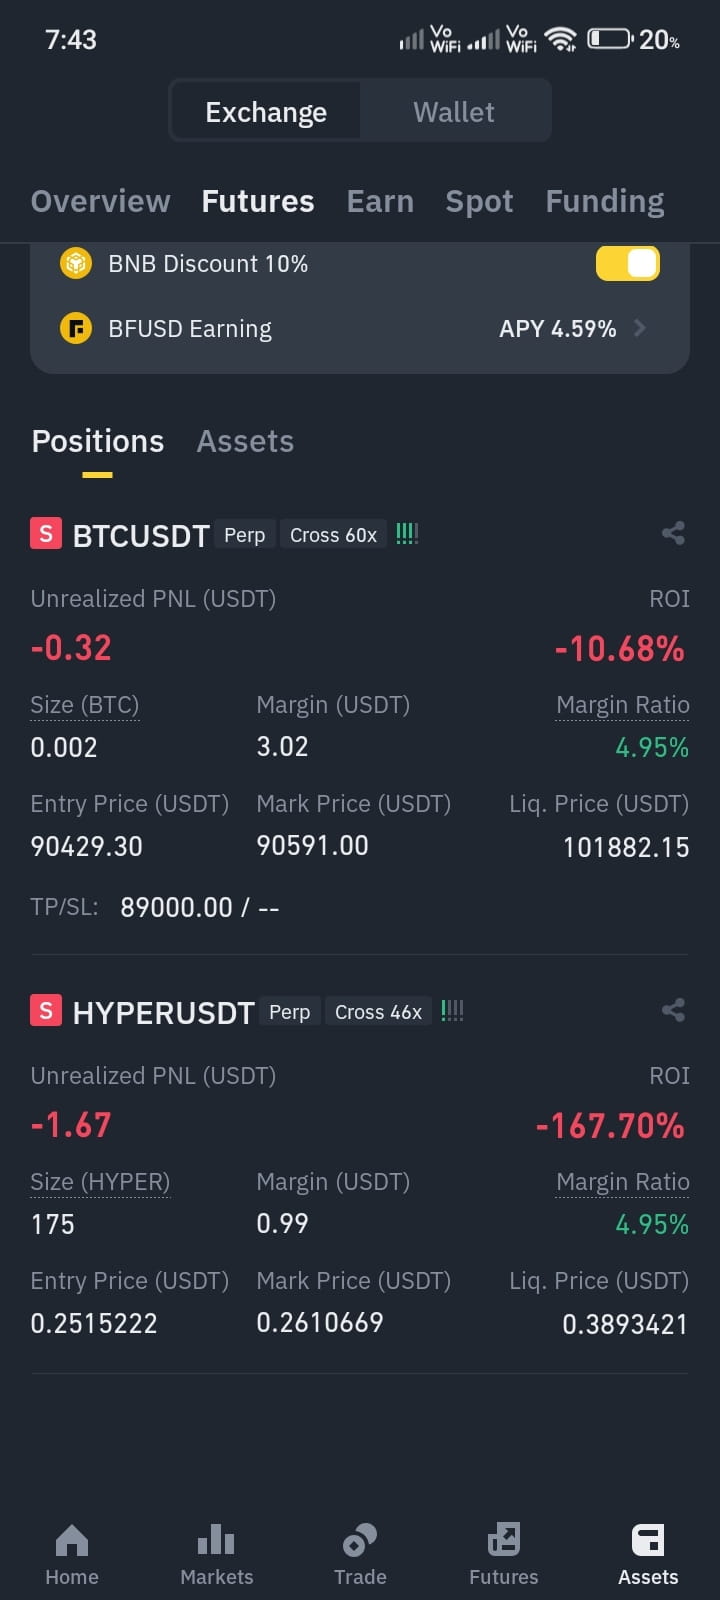Open BTCUSDT Cross 60x leverage selector

[x=333, y=535]
